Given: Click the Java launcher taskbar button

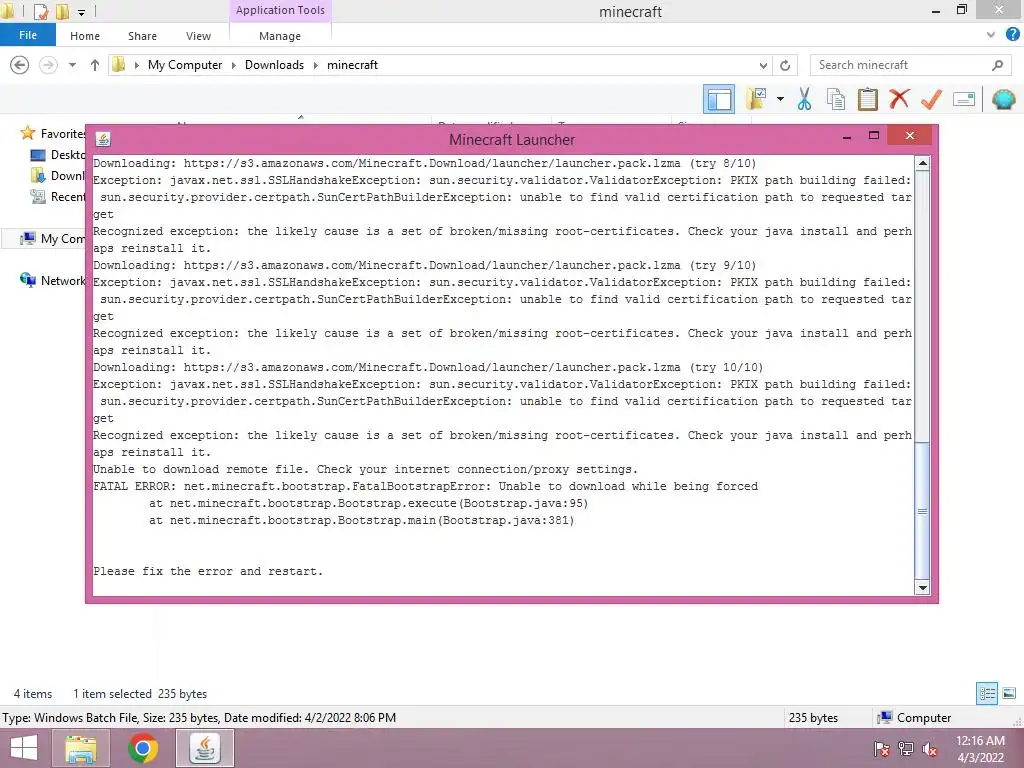Looking at the screenshot, I should pos(205,748).
